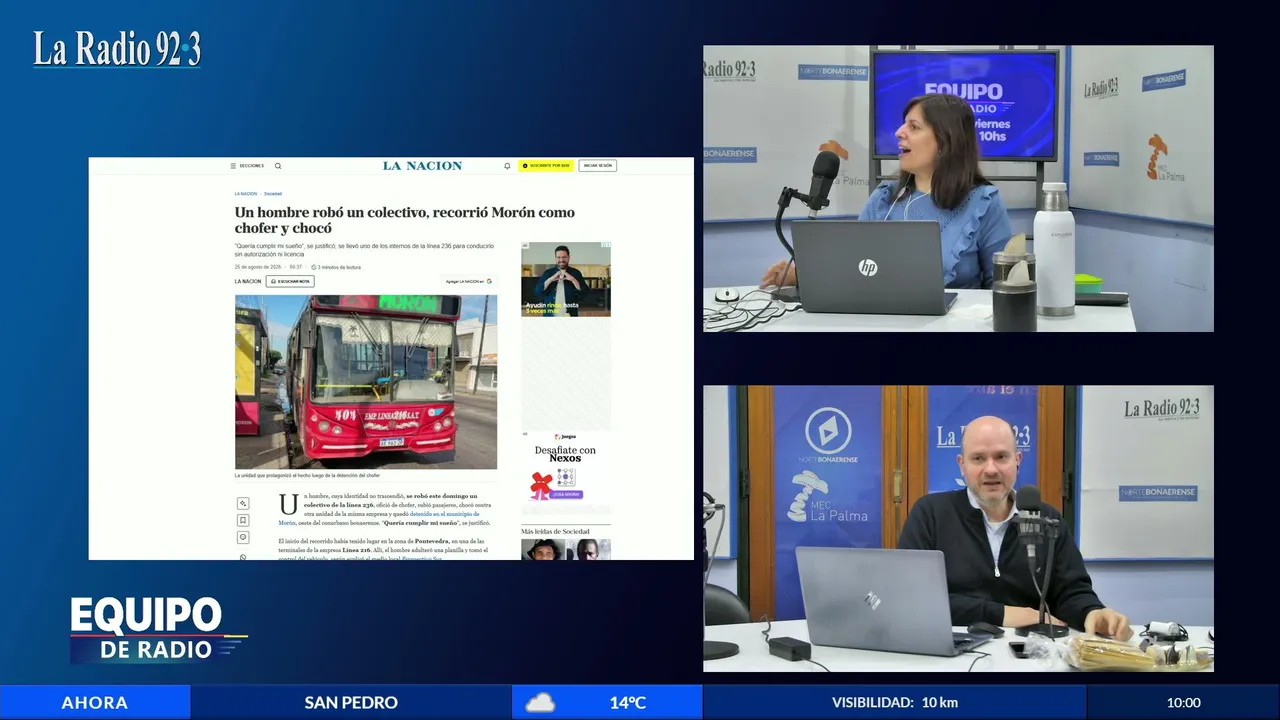Click the Jugá Ahora button for Nexos
Image resolution: width=1280 pixels, height=720 pixels.
(x=566, y=494)
